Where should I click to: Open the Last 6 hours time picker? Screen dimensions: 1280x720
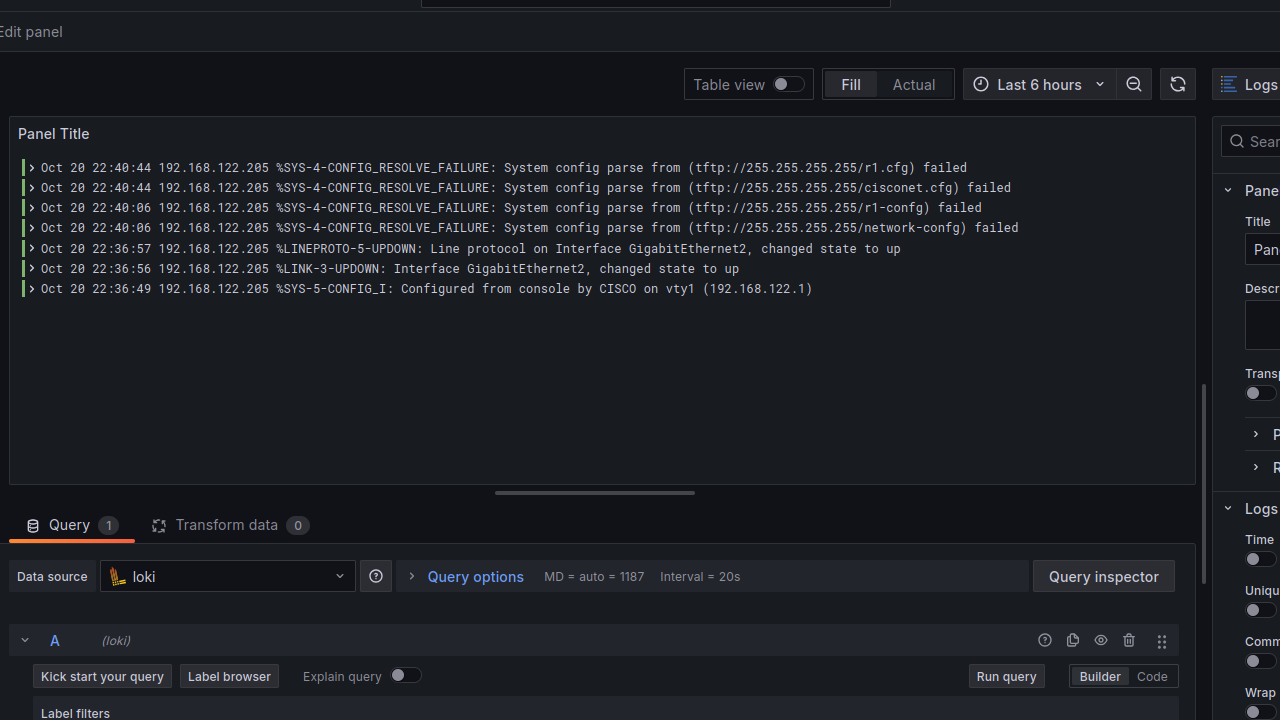click(x=1039, y=84)
